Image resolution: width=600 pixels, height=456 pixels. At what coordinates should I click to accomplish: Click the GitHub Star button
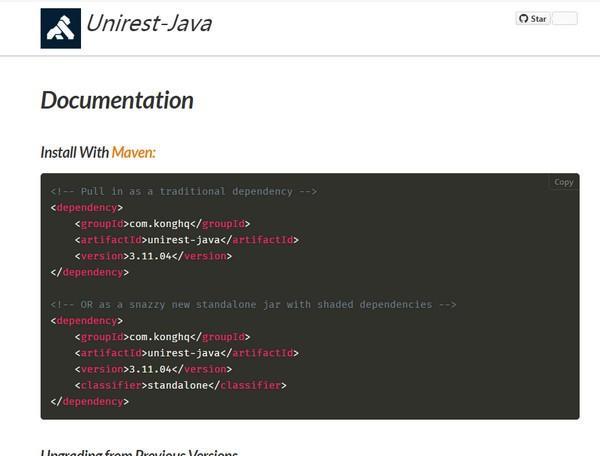pyautogui.click(x=533, y=19)
